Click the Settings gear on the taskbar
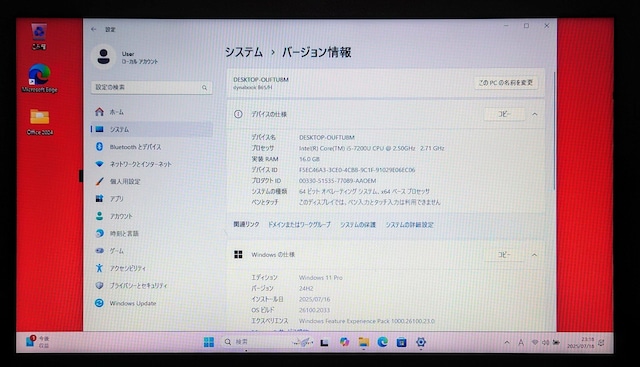The height and width of the screenshot is (367, 640). (421, 342)
